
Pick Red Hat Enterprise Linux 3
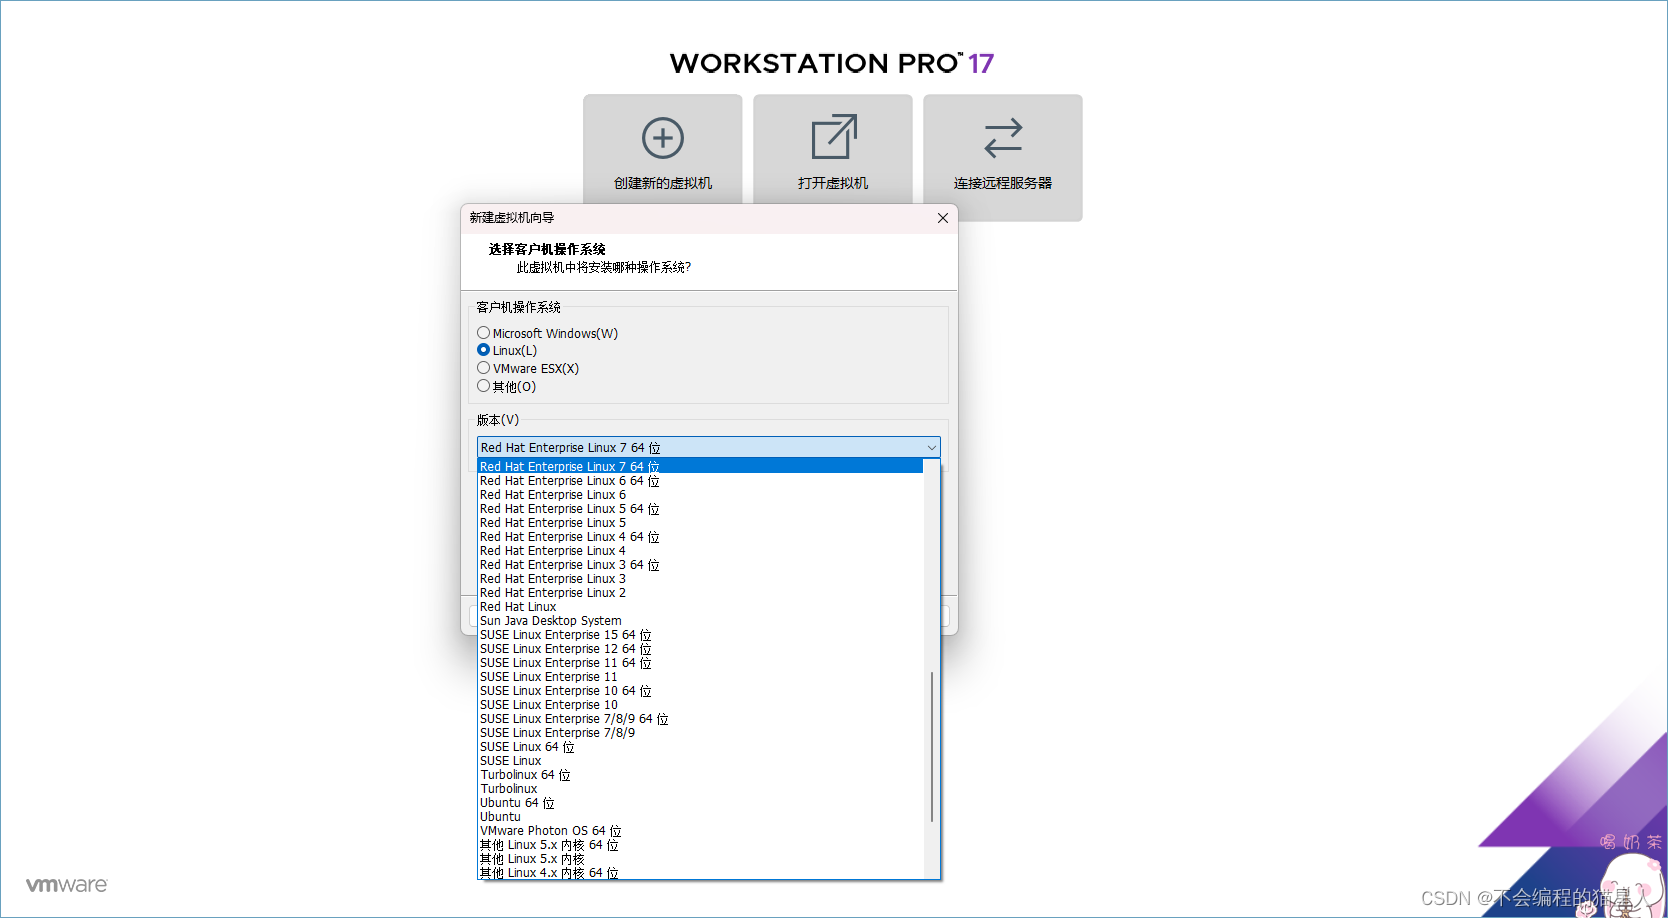pyautogui.click(x=700, y=579)
